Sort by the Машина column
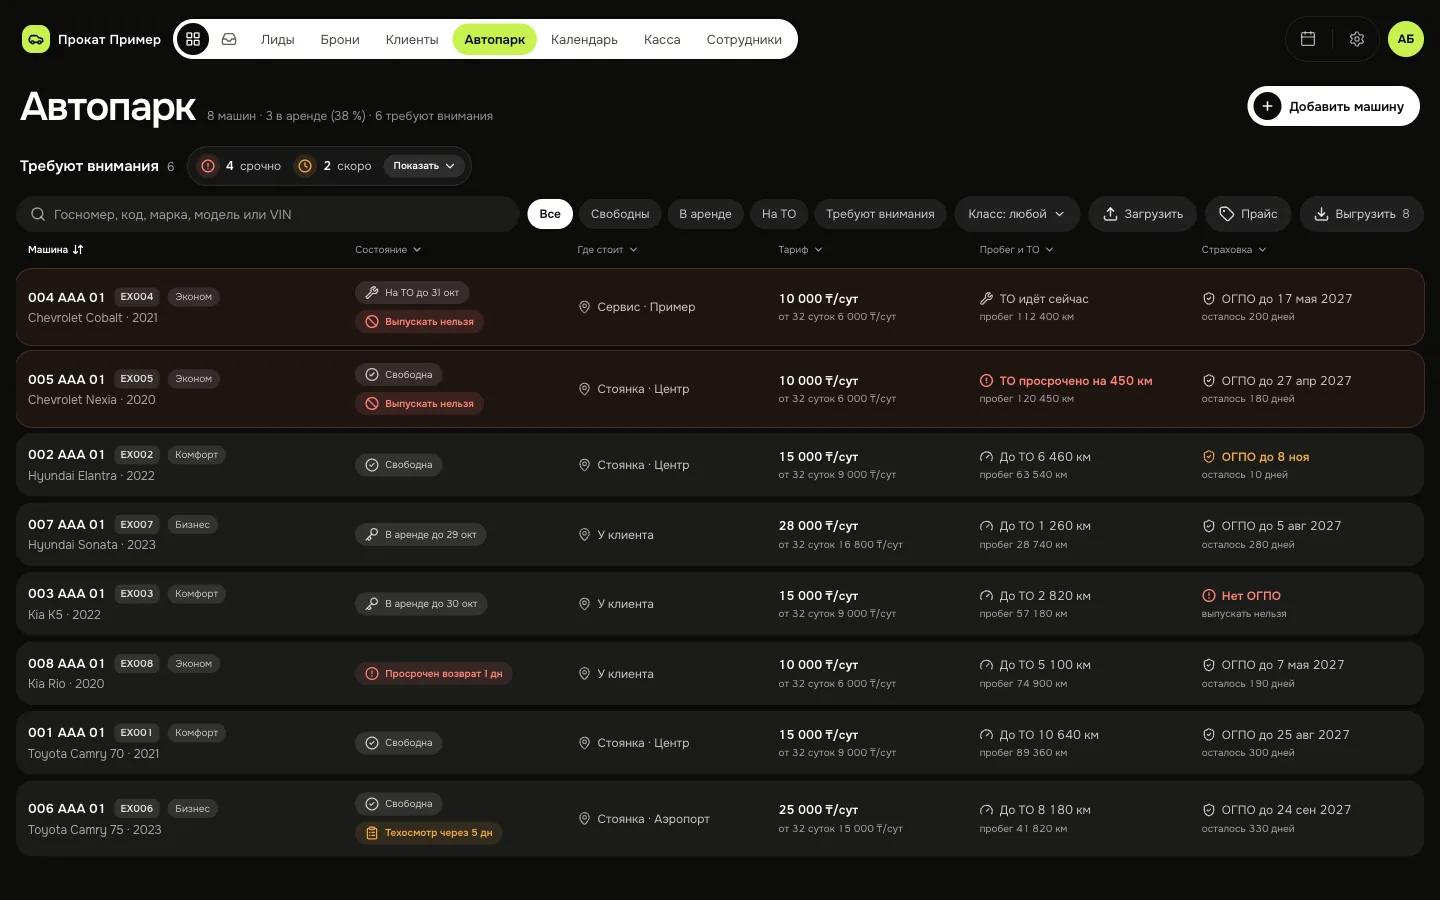 [56, 249]
